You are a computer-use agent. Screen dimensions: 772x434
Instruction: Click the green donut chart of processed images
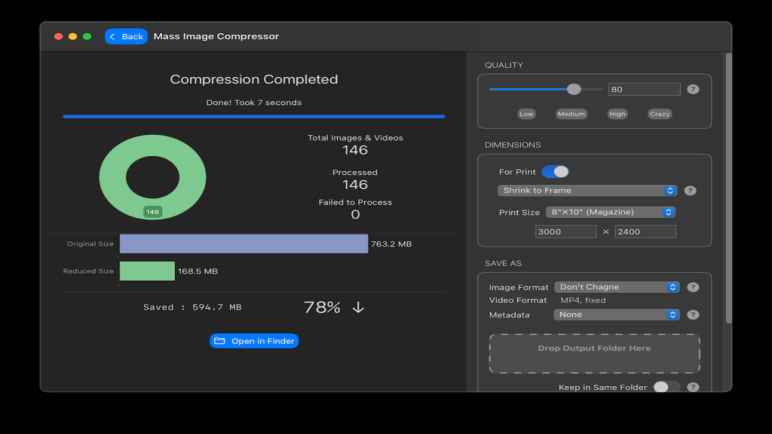tap(153, 176)
